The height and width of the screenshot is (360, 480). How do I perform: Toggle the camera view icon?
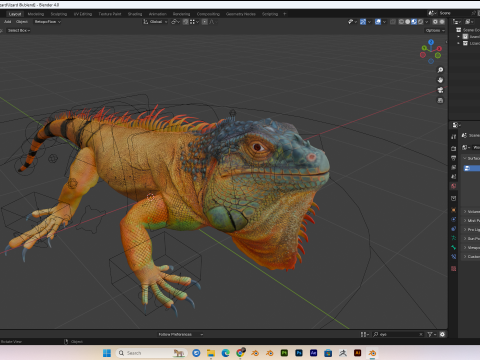click(x=440, y=90)
